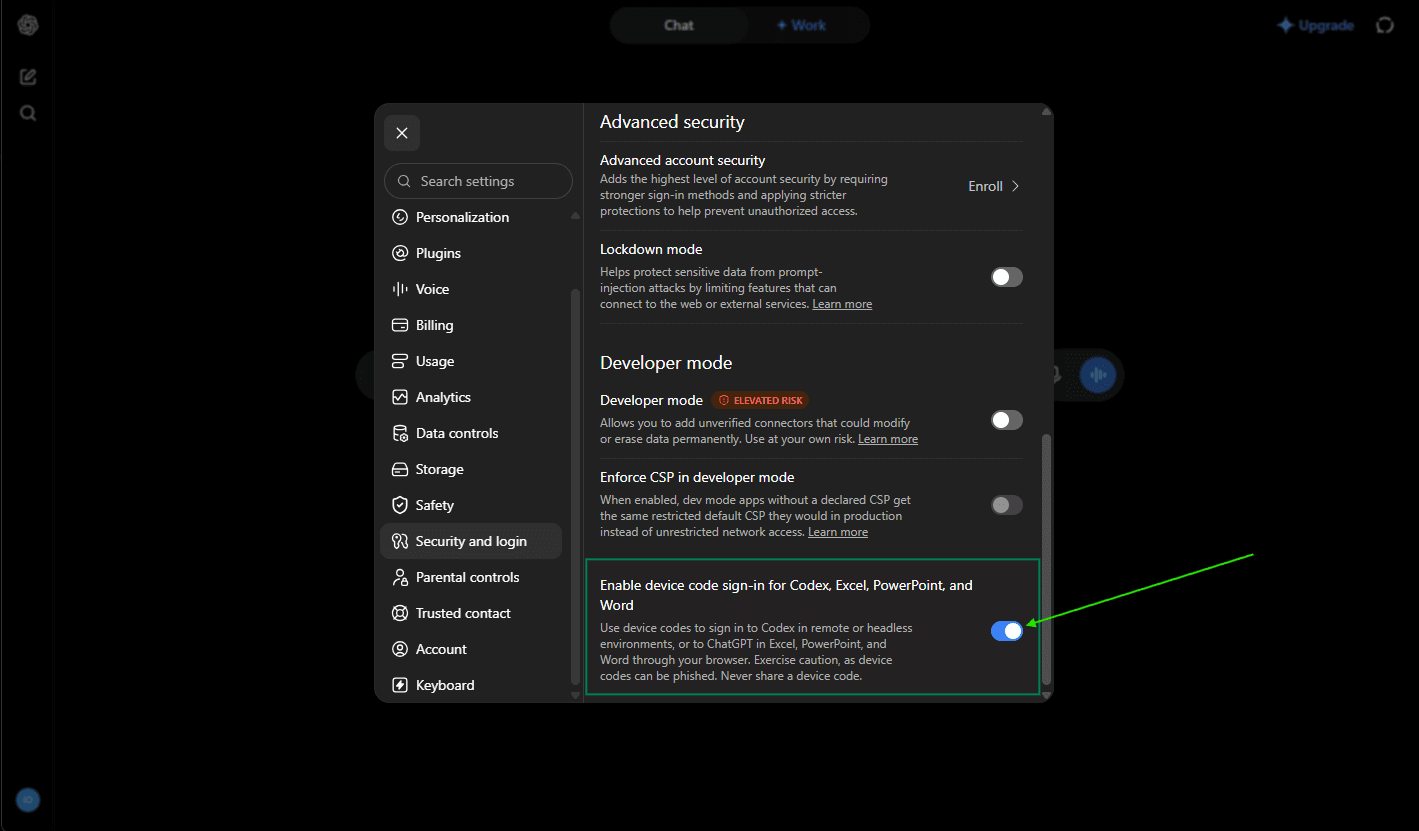Click the Plugins icon in sidebar

(400, 253)
